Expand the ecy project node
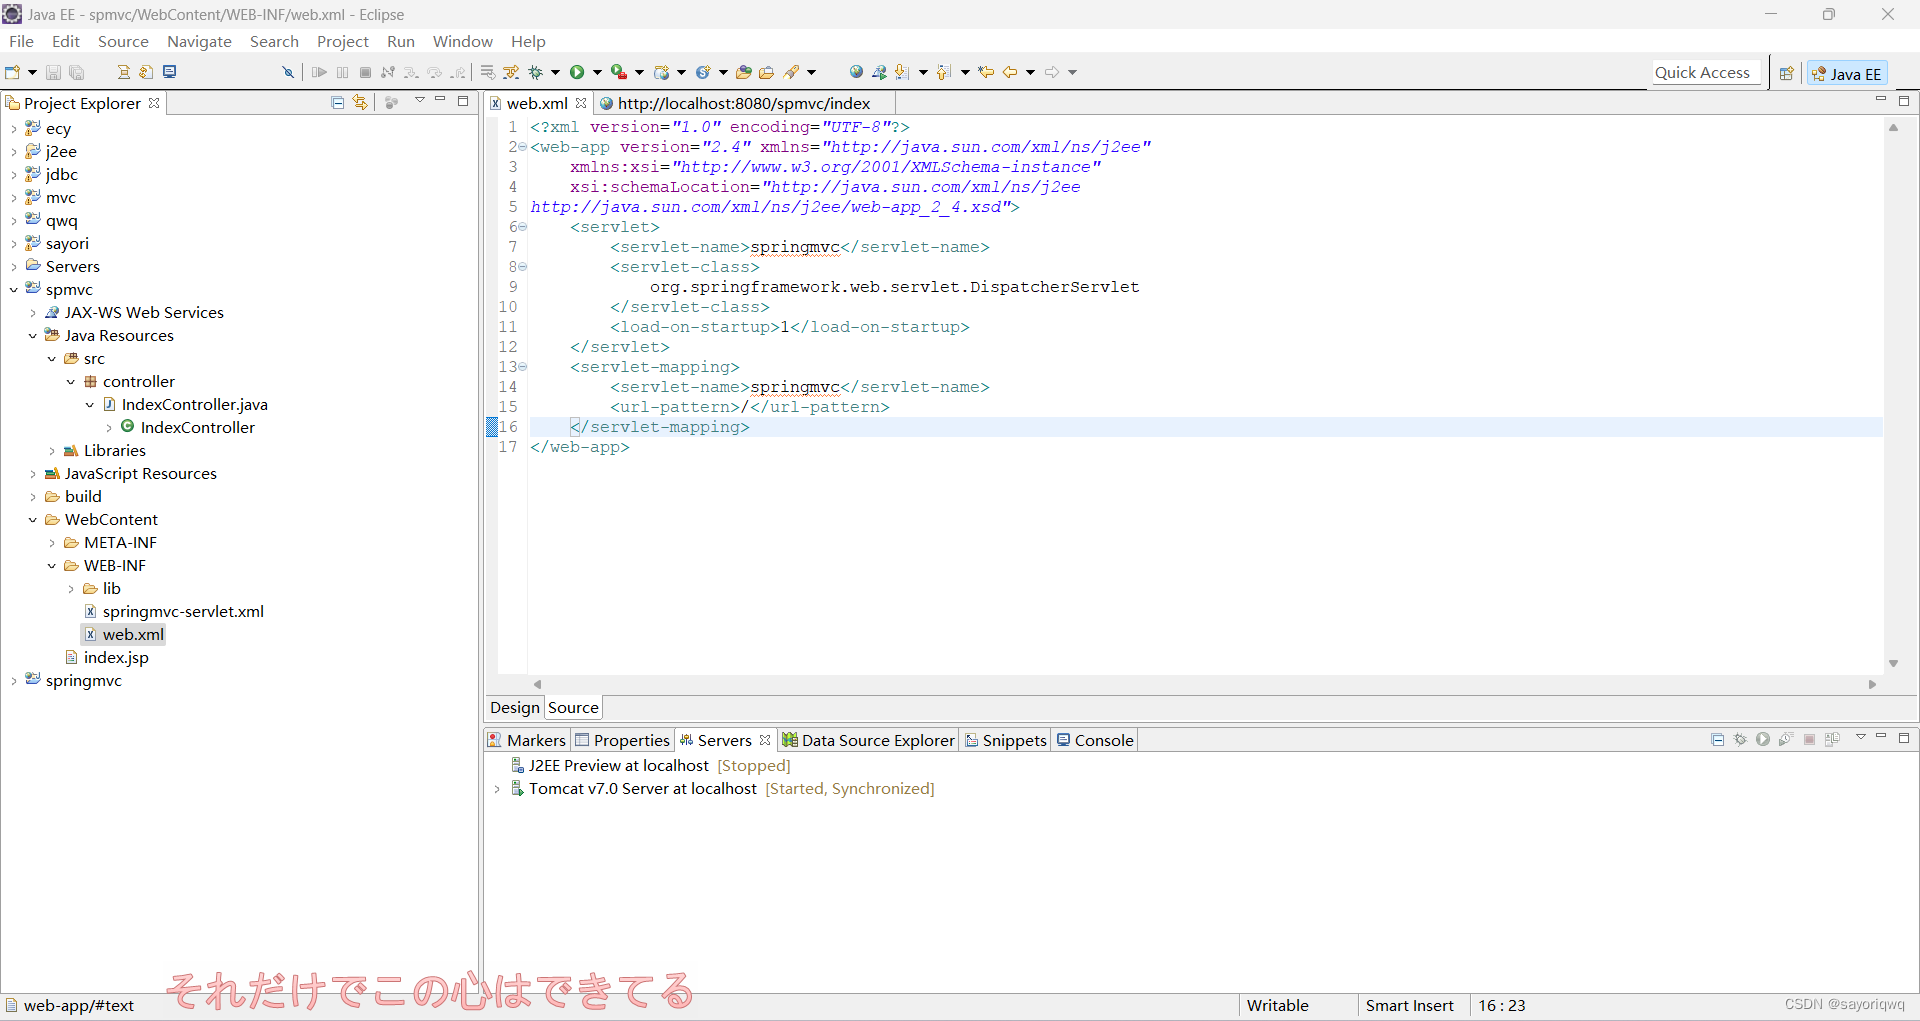Image resolution: width=1920 pixels, height=1021 pixels. coord(13,129)
